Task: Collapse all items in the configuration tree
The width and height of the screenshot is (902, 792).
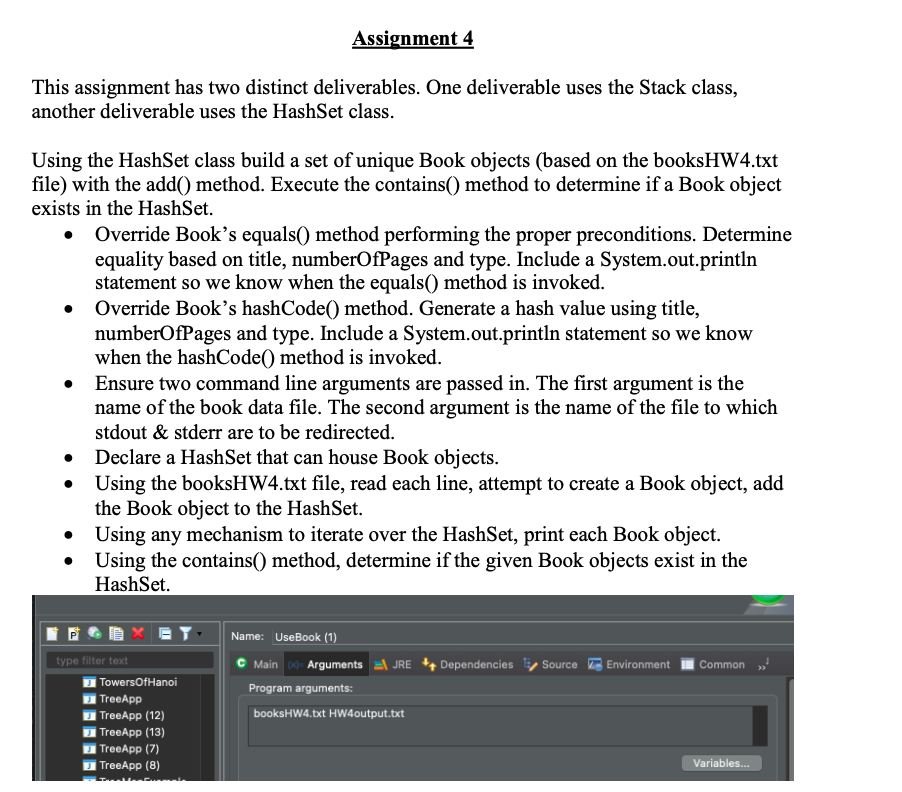Action: pyautogui.click(x=165, y=633)
